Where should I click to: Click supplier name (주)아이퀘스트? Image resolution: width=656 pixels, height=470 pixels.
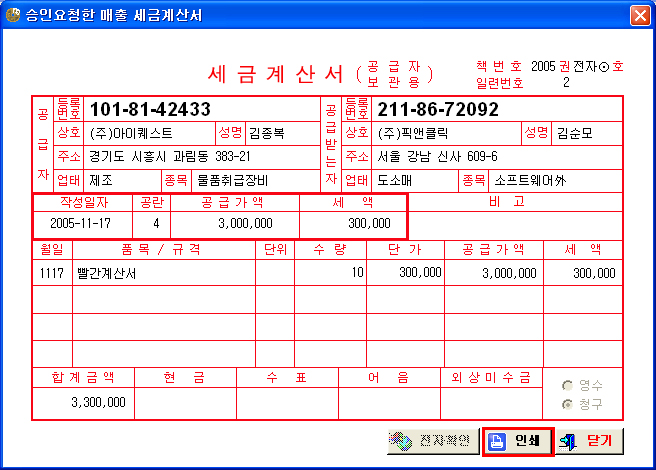click(x=131, y=134)
